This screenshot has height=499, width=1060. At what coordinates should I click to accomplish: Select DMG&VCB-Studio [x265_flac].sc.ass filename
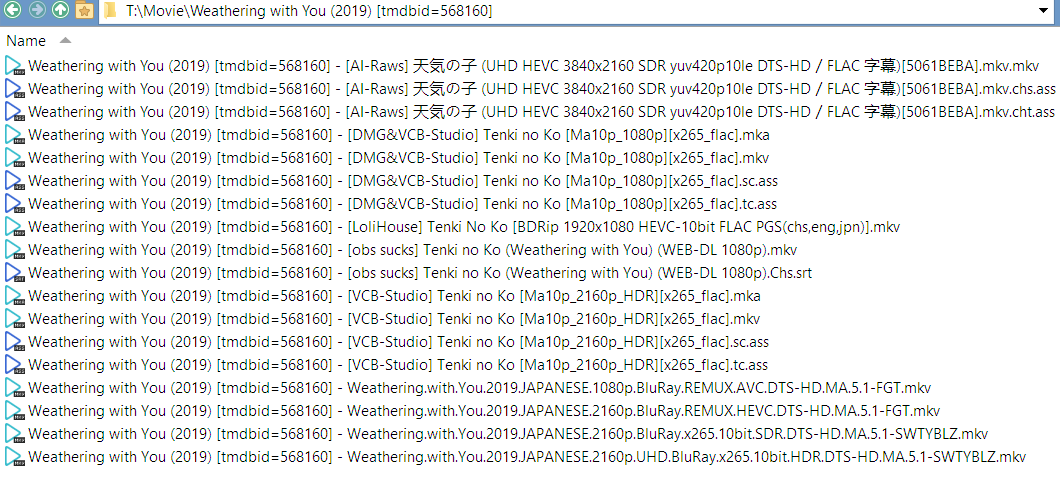tap(403, 181)
